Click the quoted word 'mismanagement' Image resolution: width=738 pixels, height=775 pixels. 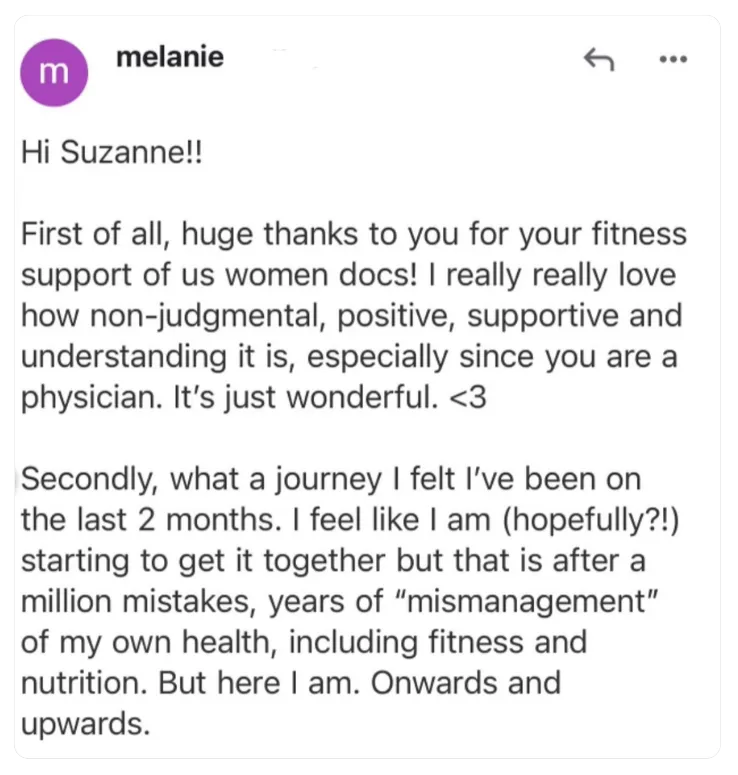point(527,603)
